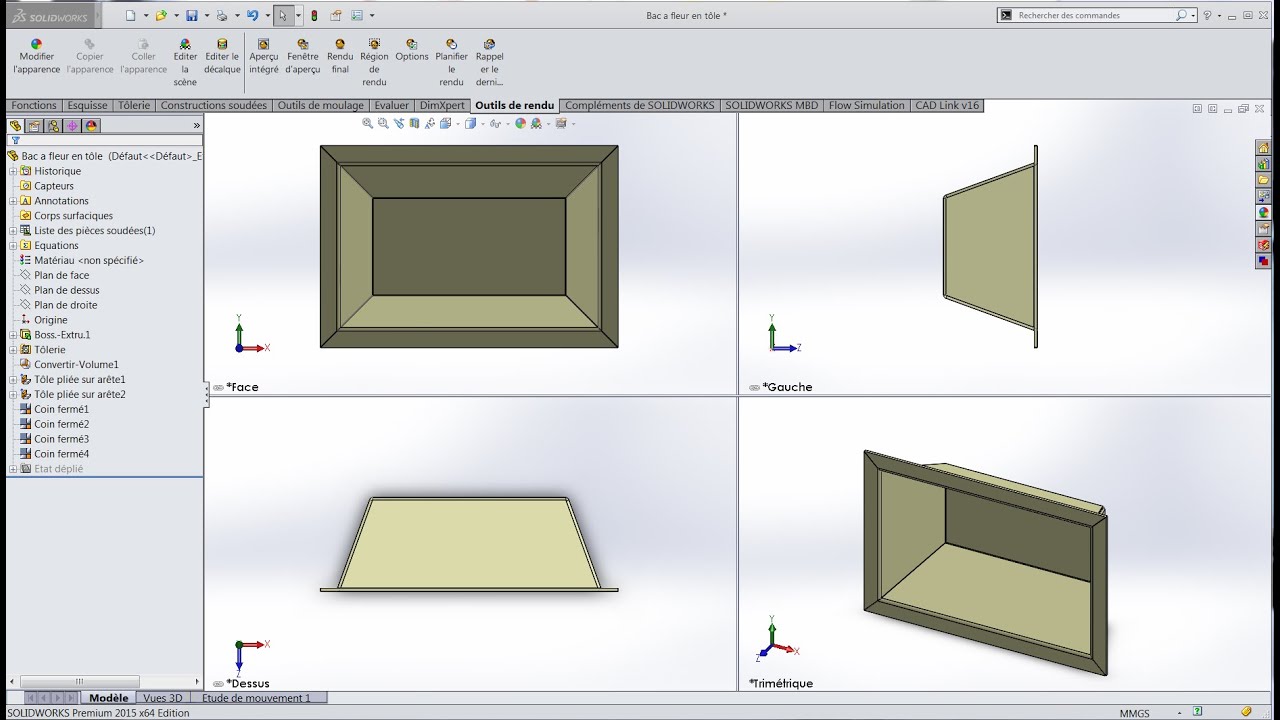Click the MMGS unit system status entry

1134,713
